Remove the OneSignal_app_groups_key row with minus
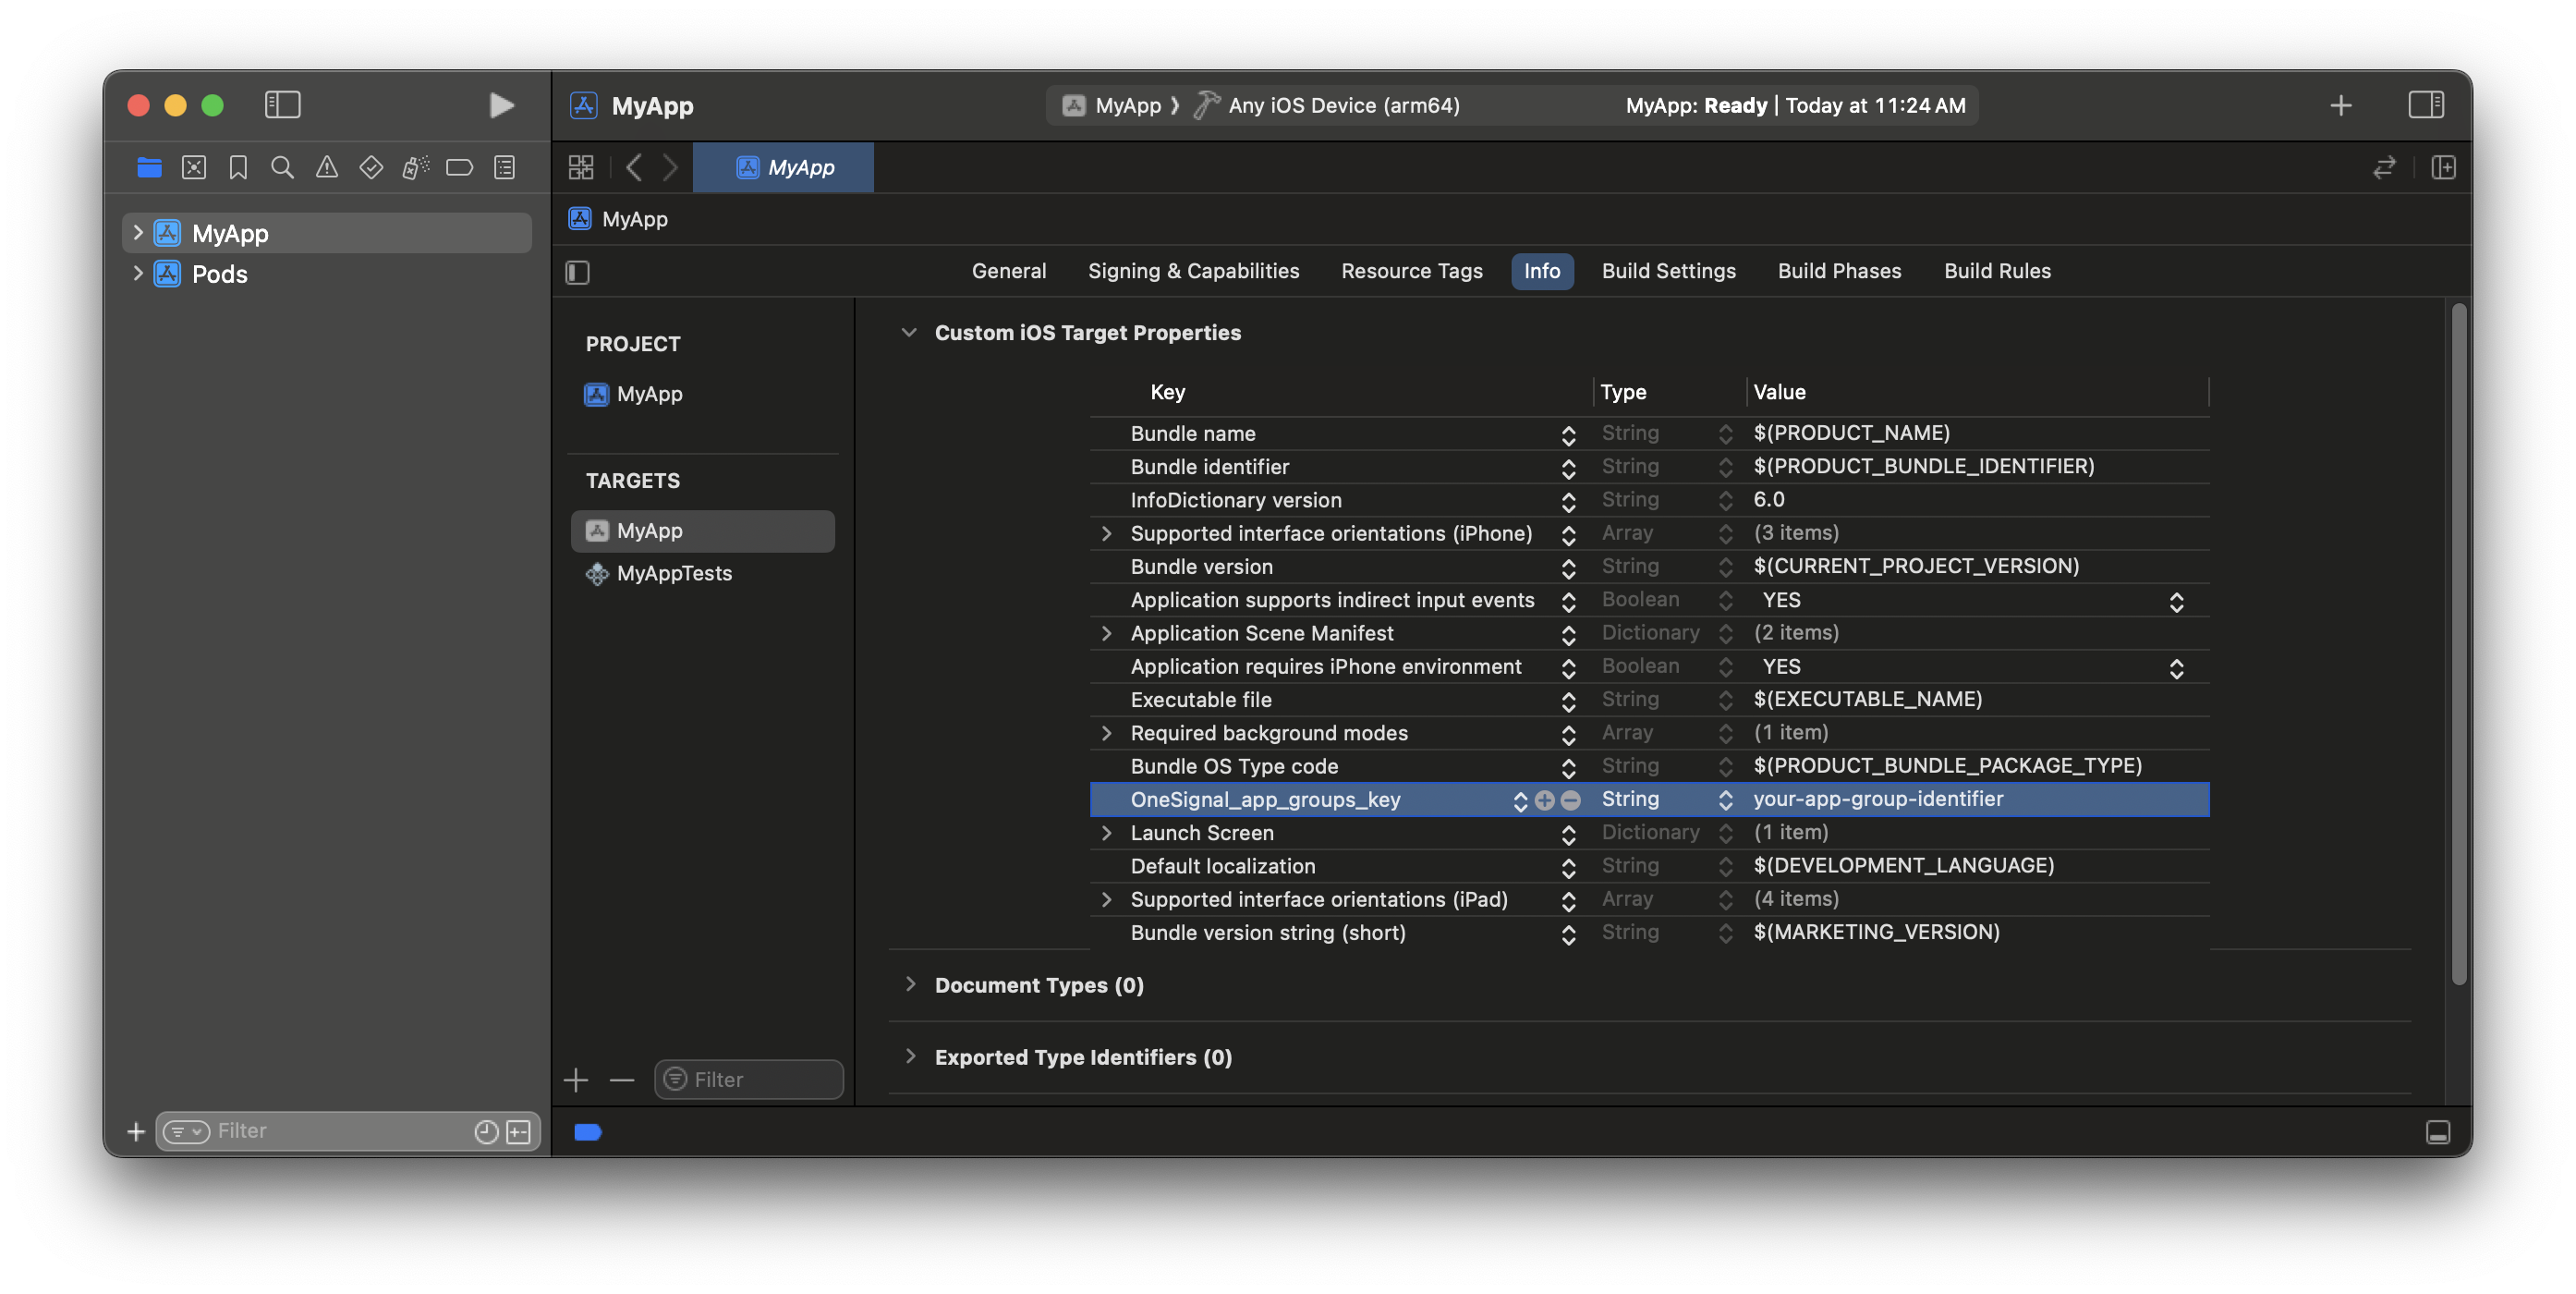Screen dimensions: 2576x1294 tap(1571, 800)
